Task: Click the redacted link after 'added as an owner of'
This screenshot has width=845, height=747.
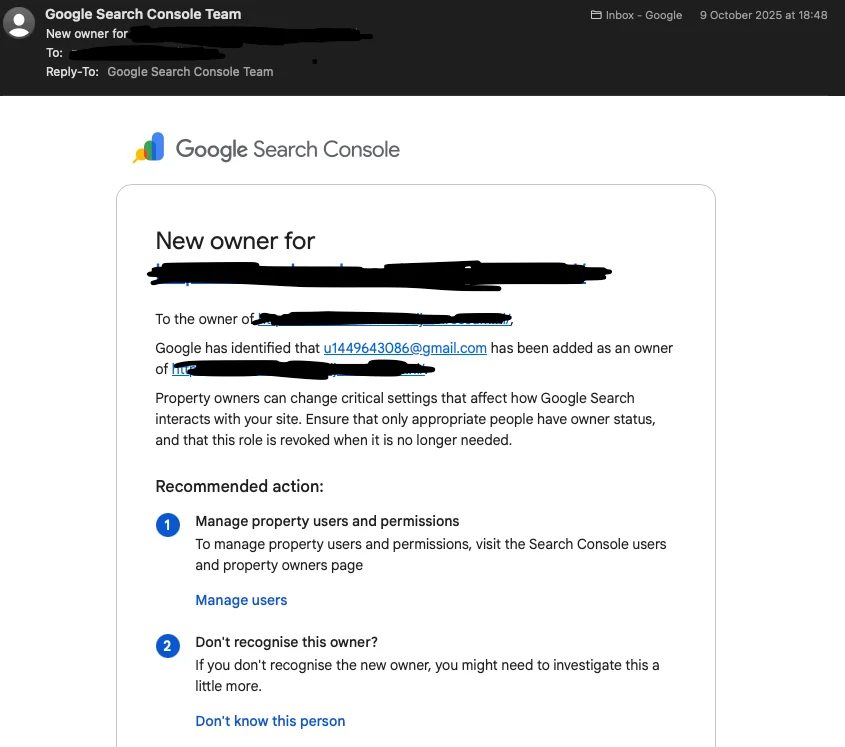Action: tap(303, 369)
